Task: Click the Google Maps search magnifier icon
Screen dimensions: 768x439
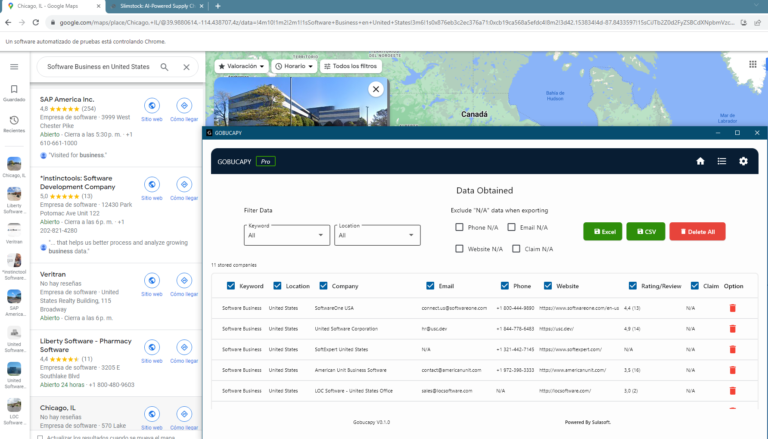Action: [x=164, y=67]
